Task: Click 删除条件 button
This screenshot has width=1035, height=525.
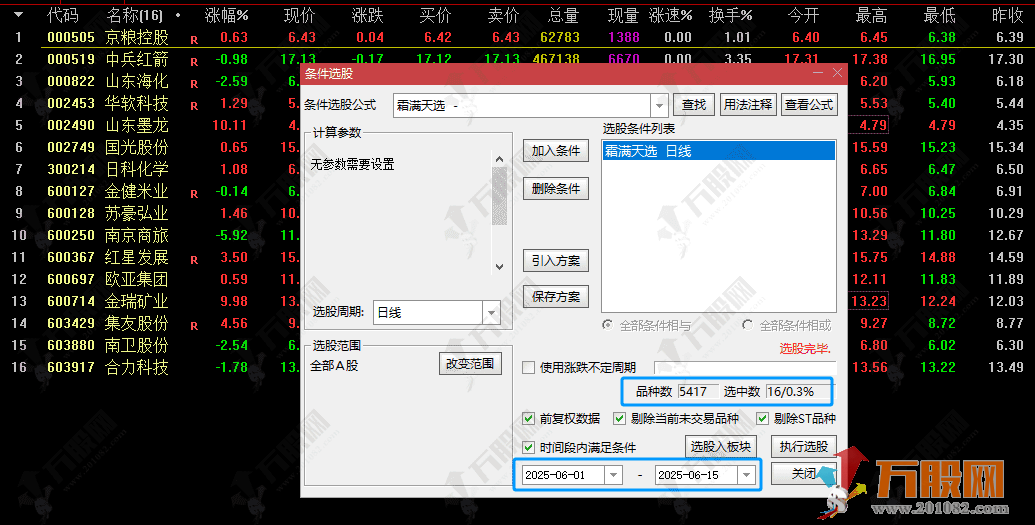Action: [556, 189]
